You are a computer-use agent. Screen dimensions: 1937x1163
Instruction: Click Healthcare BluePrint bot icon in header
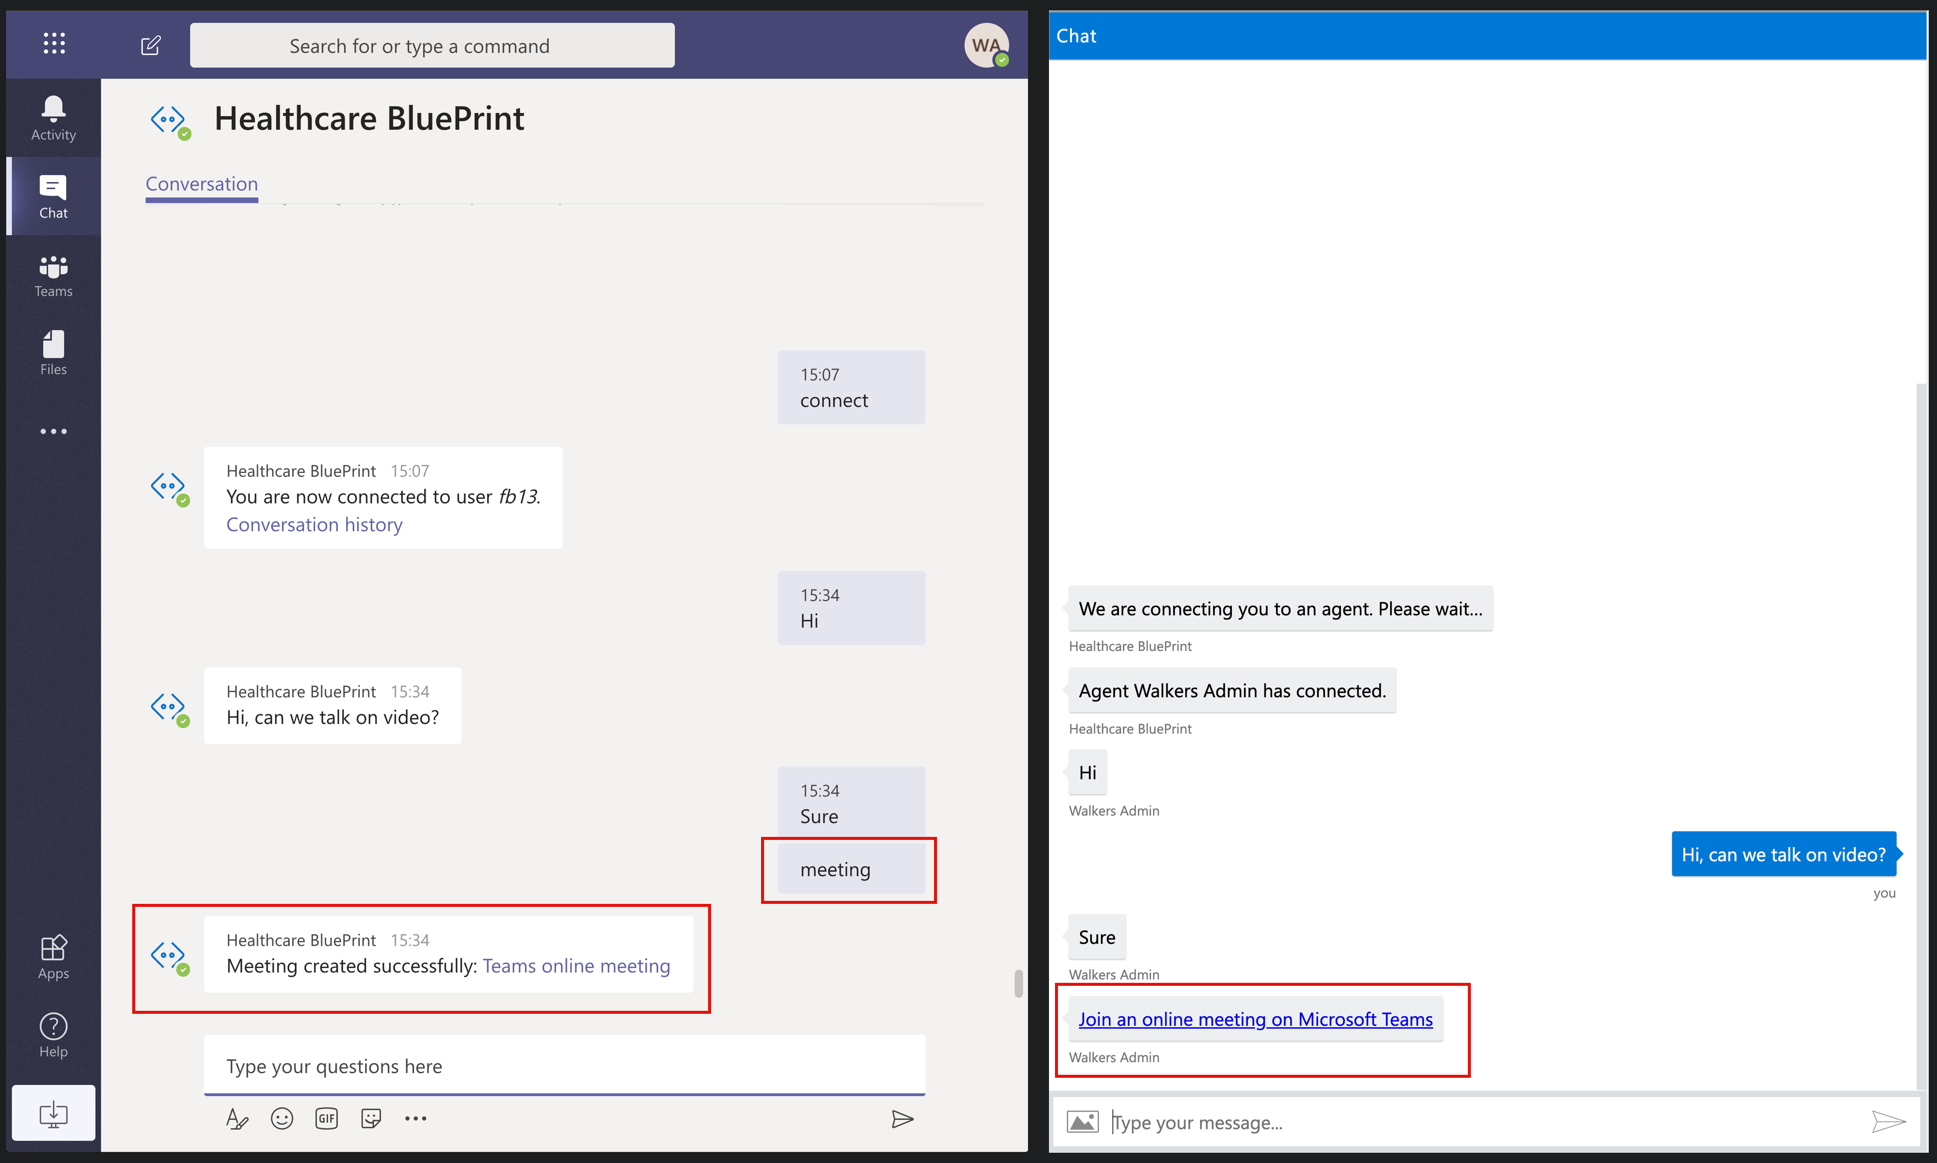(170, 120)
